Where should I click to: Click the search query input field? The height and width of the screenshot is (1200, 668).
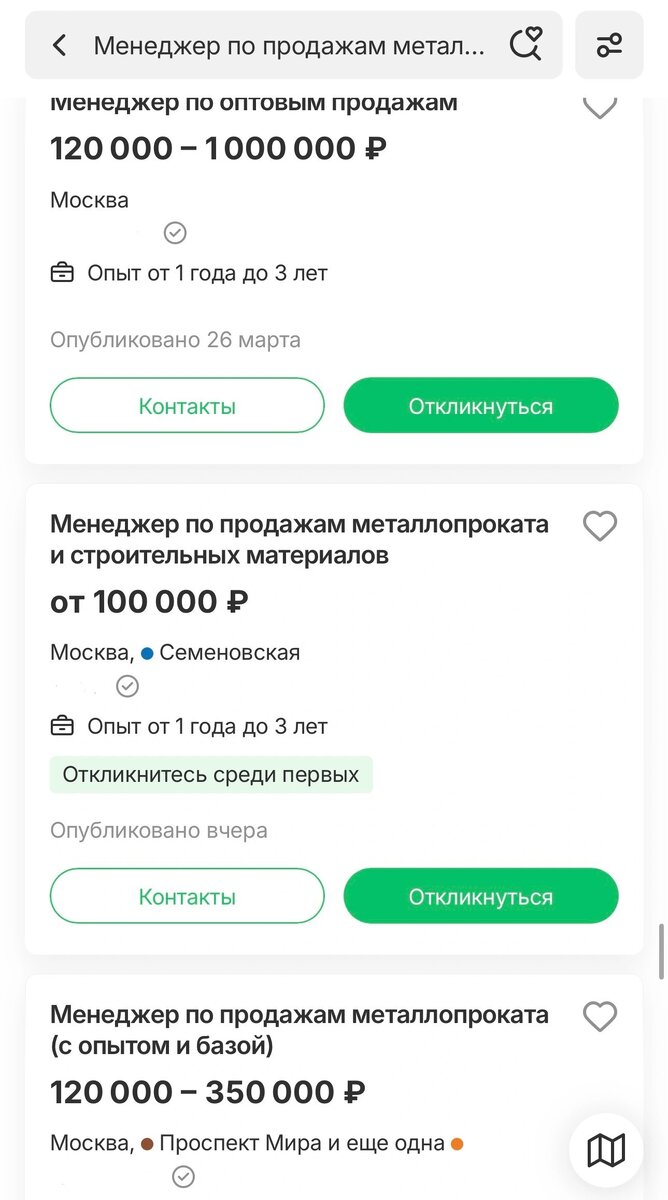pyautogui.click(x=290, y=44)
